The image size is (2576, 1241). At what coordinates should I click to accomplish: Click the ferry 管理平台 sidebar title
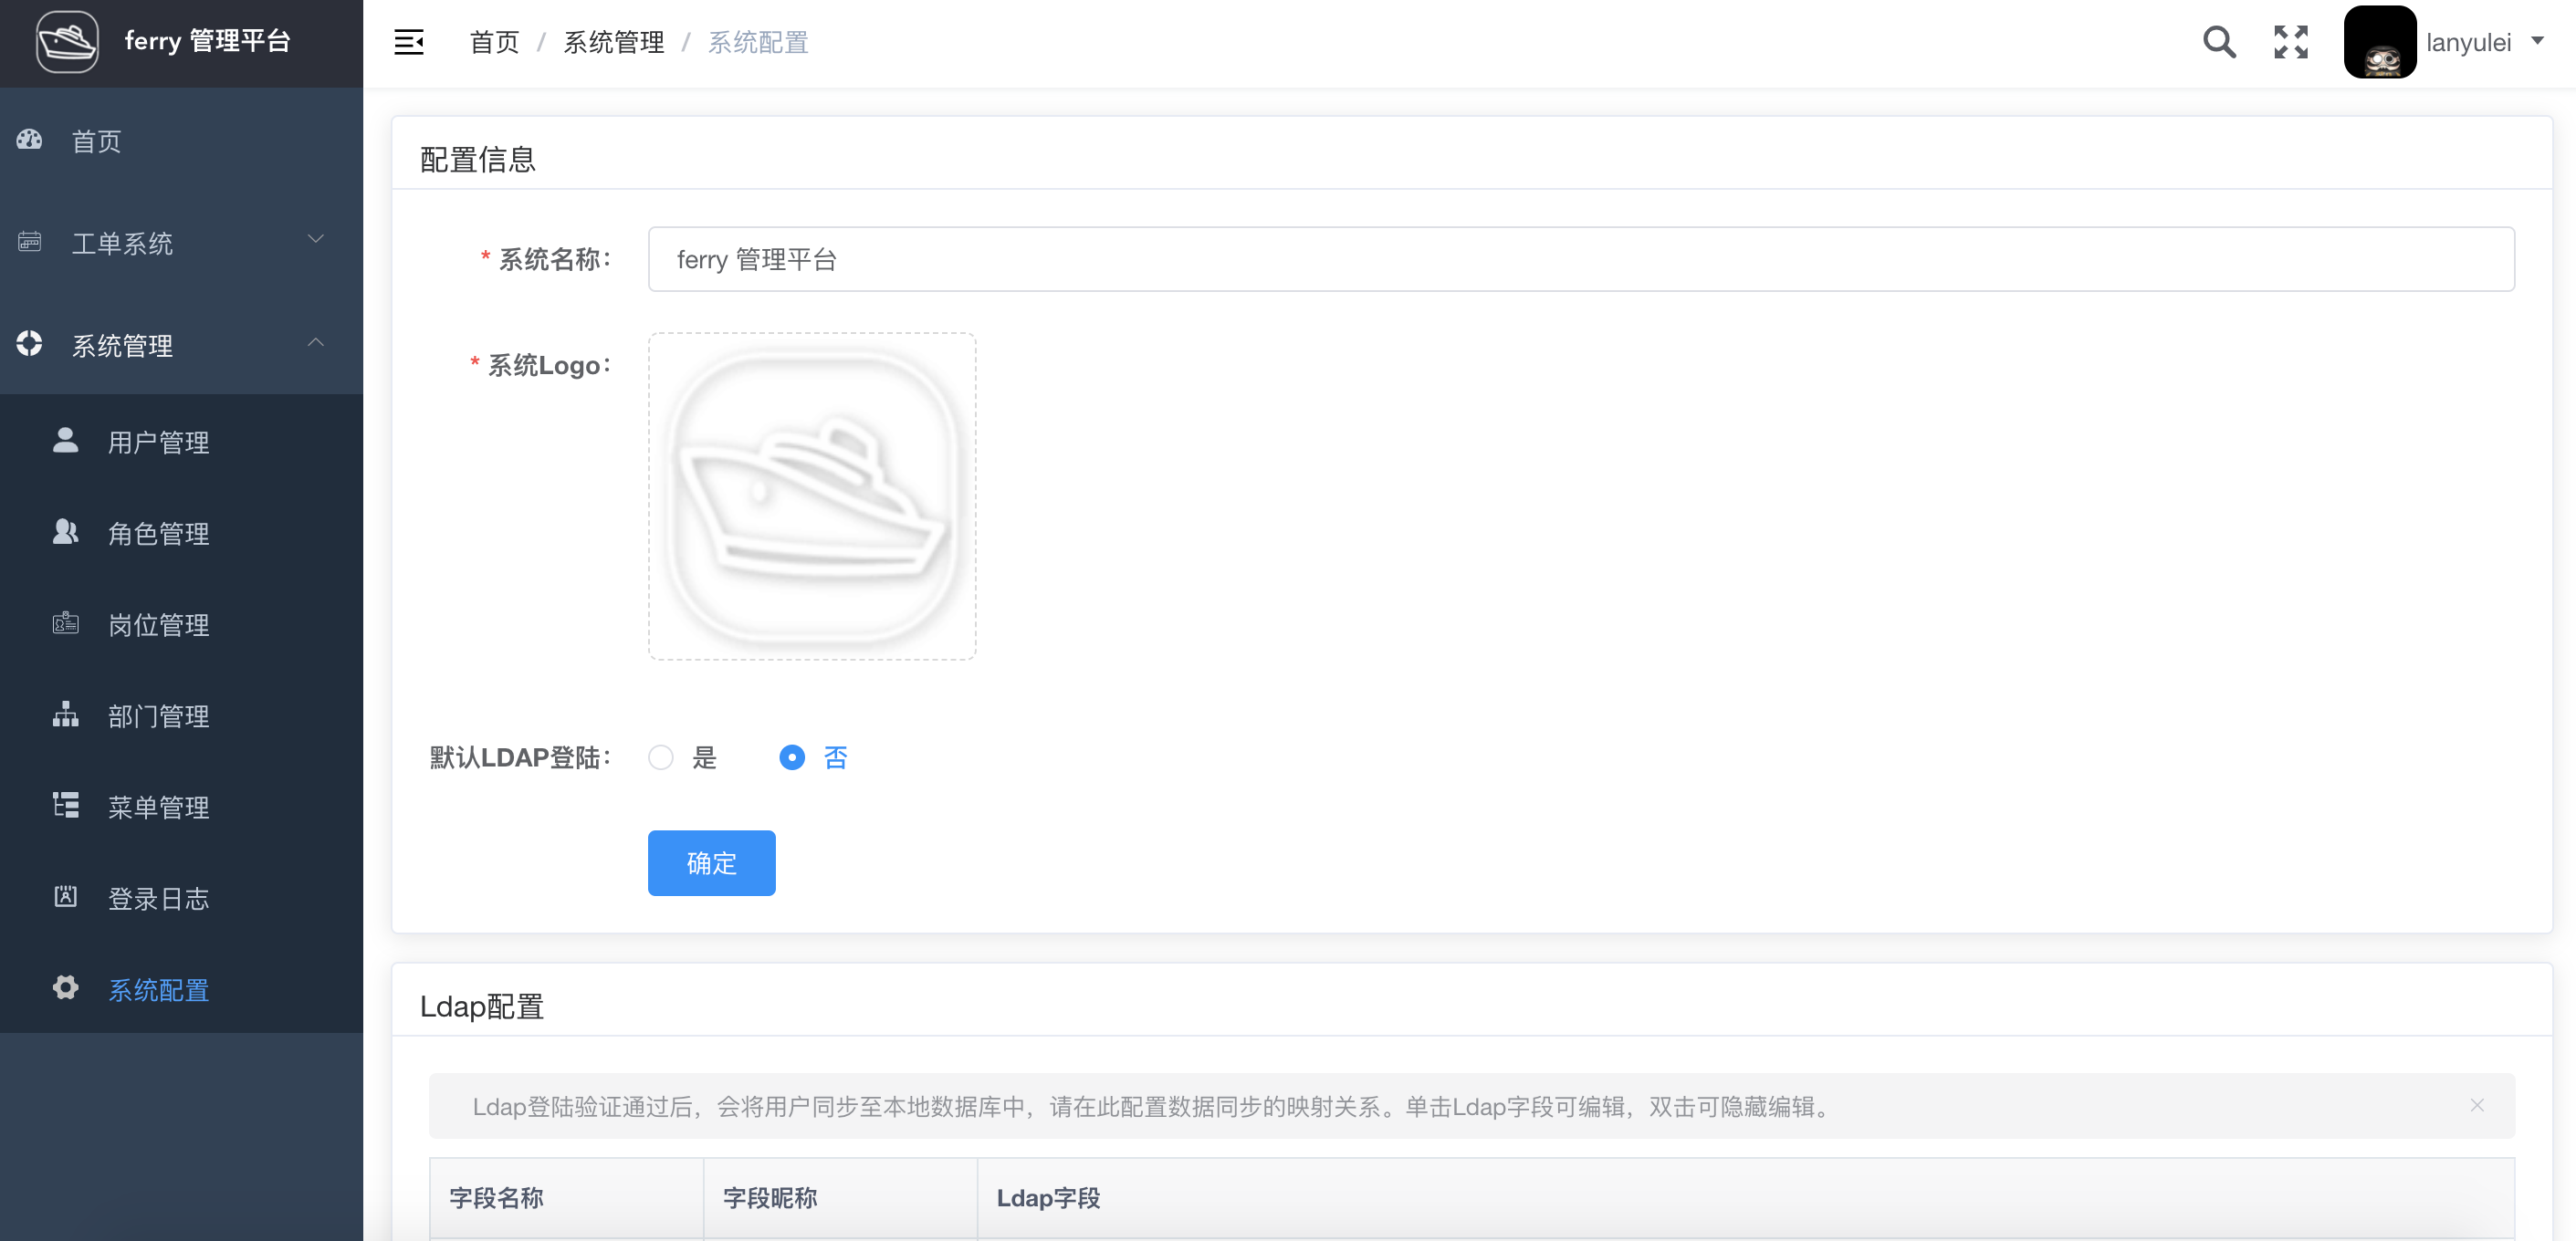[x=207, y=41]
